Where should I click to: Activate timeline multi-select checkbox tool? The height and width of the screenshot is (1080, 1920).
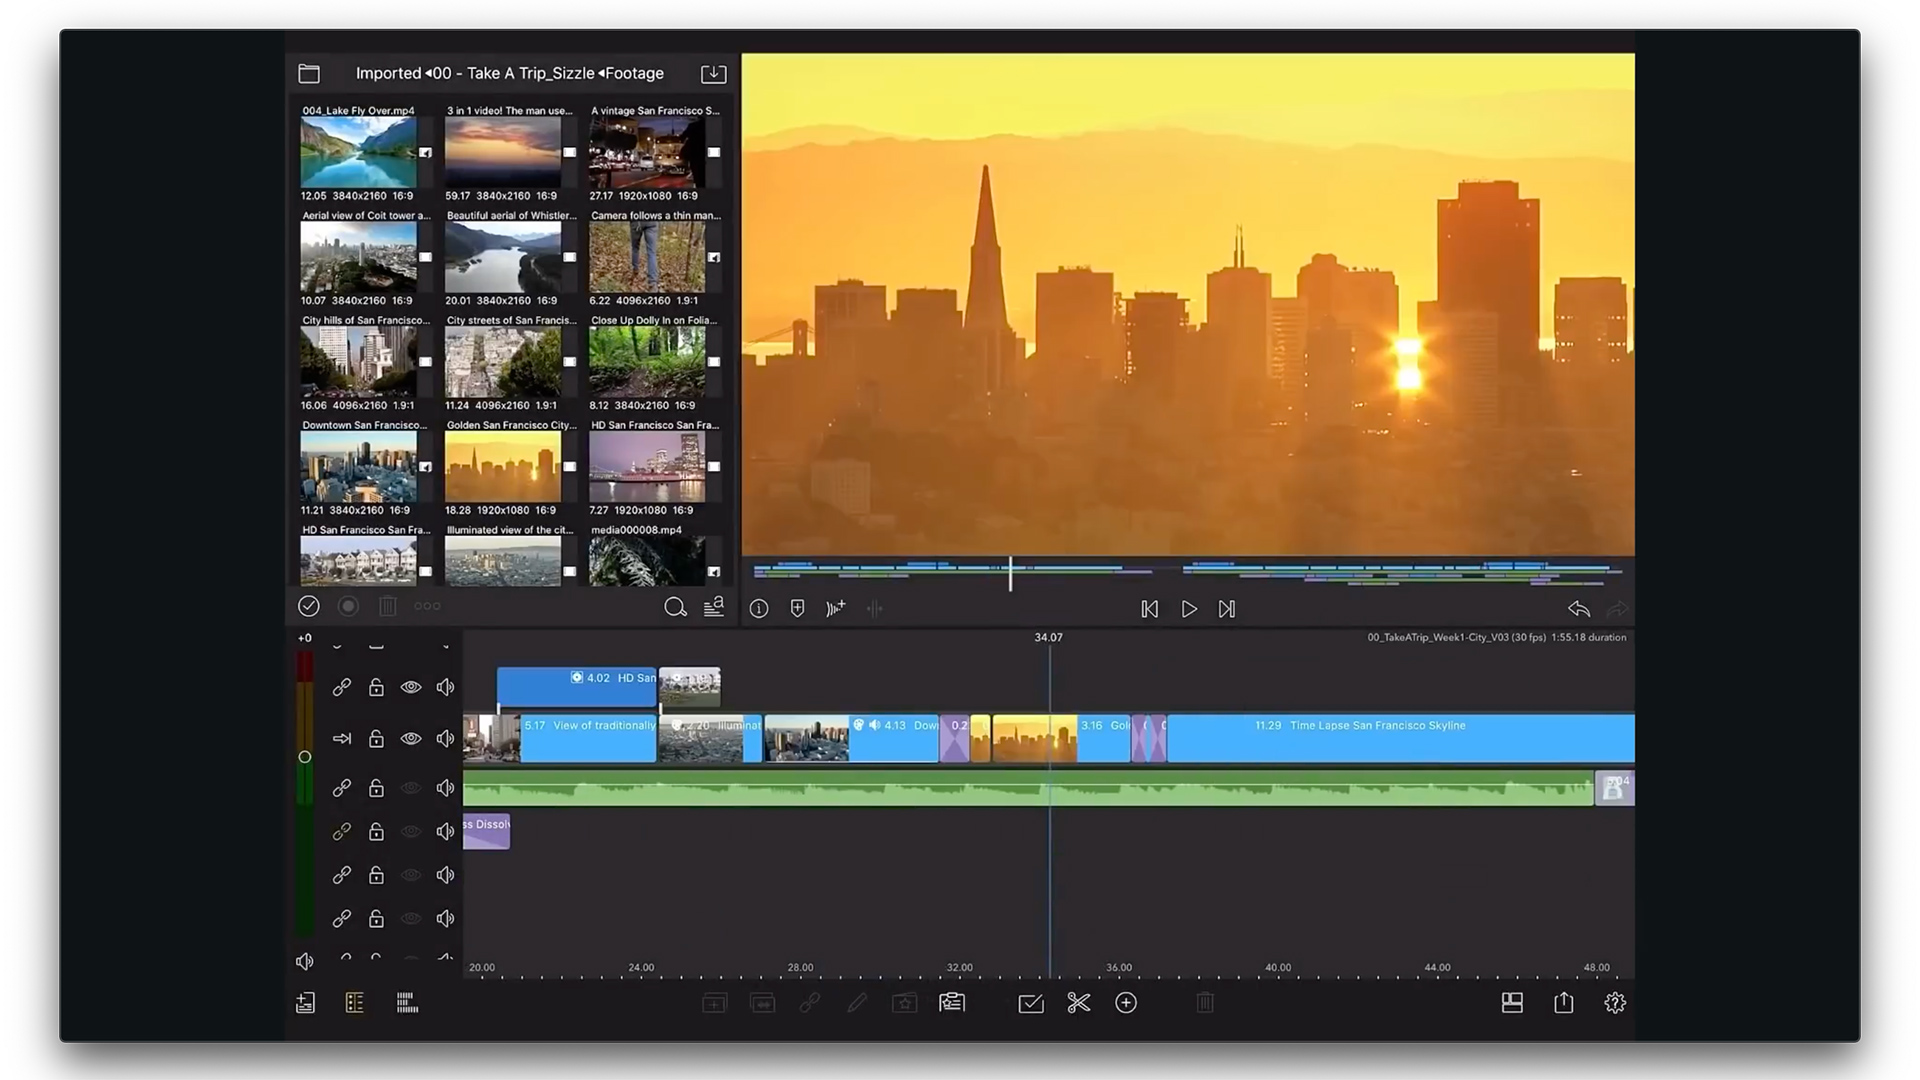1031,1003
